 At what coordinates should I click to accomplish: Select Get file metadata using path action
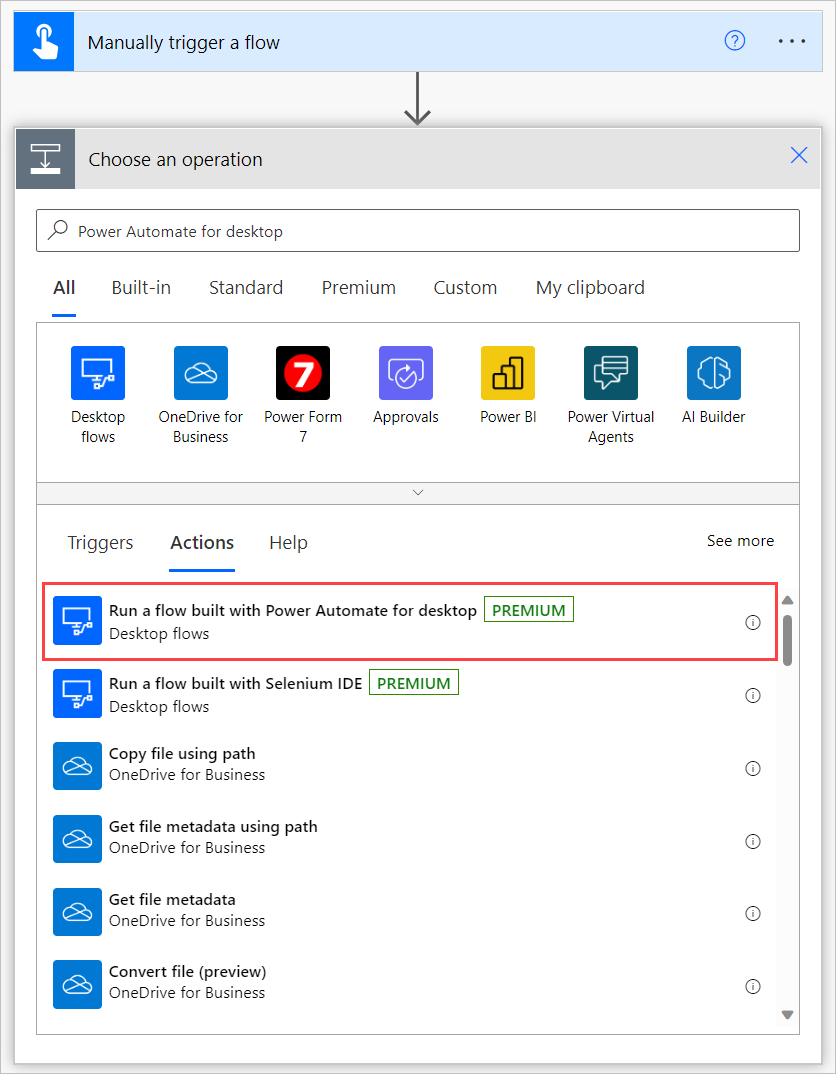click(x=410, y=839)
